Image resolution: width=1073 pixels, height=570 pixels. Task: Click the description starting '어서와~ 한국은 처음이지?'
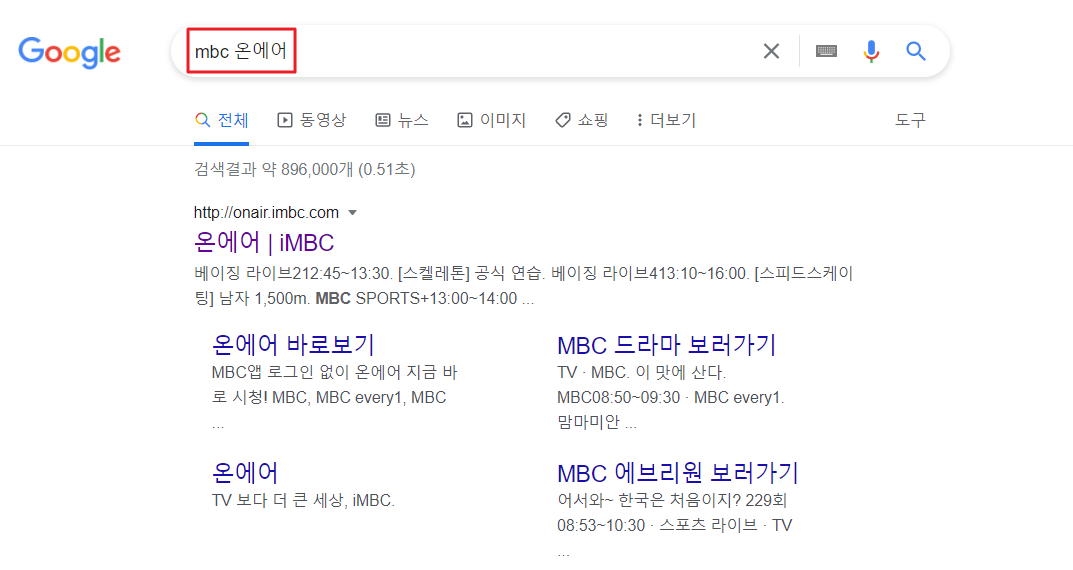click(x=675, y=526)
